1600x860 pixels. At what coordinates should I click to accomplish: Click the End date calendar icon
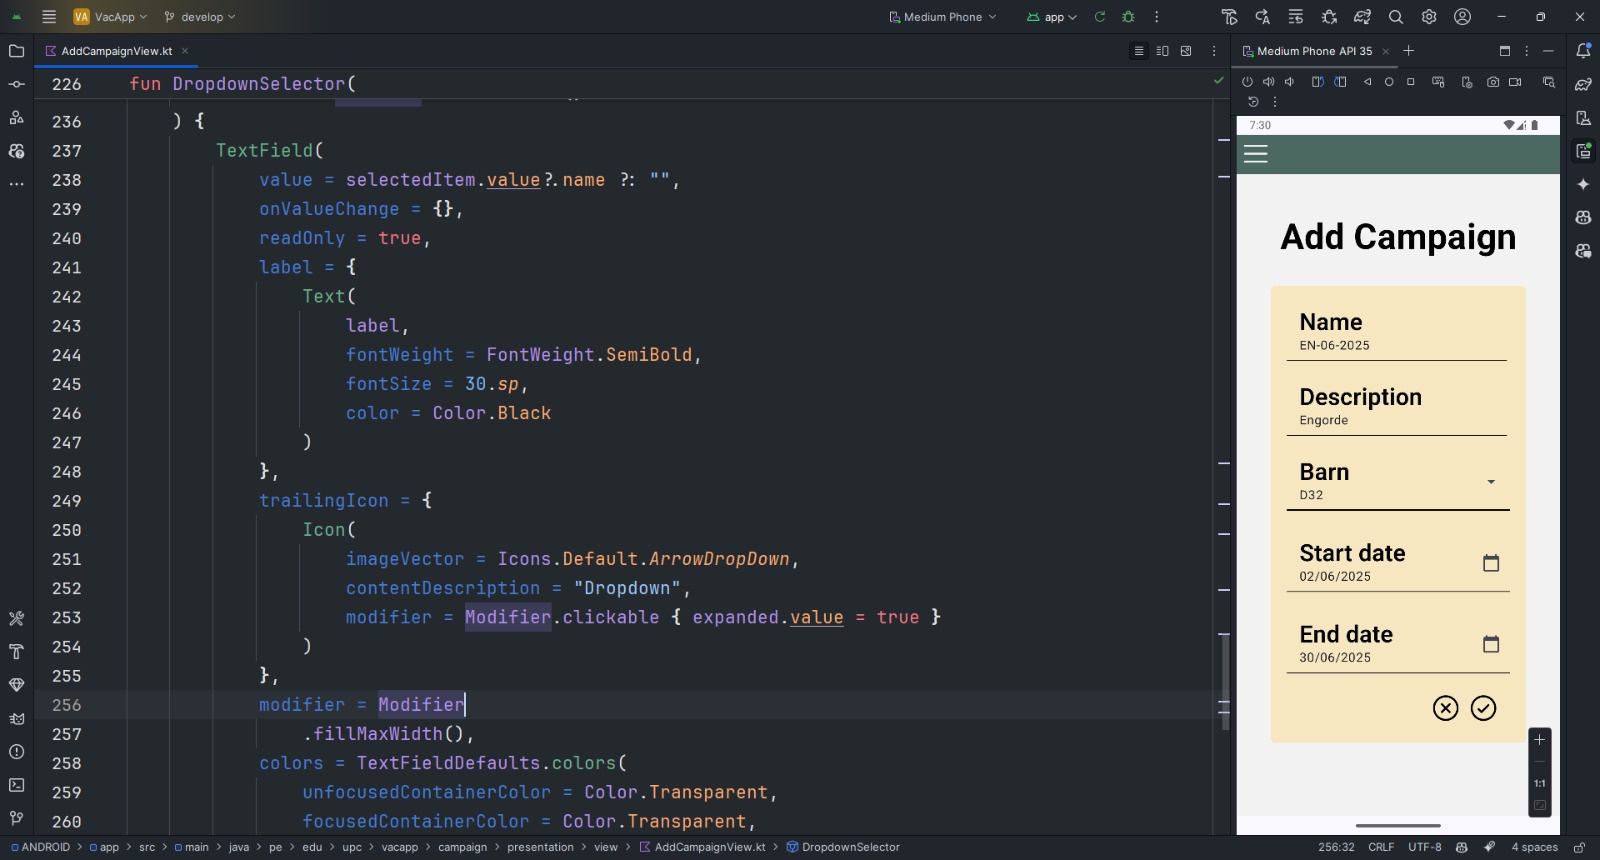click(x=1491, y=644)
